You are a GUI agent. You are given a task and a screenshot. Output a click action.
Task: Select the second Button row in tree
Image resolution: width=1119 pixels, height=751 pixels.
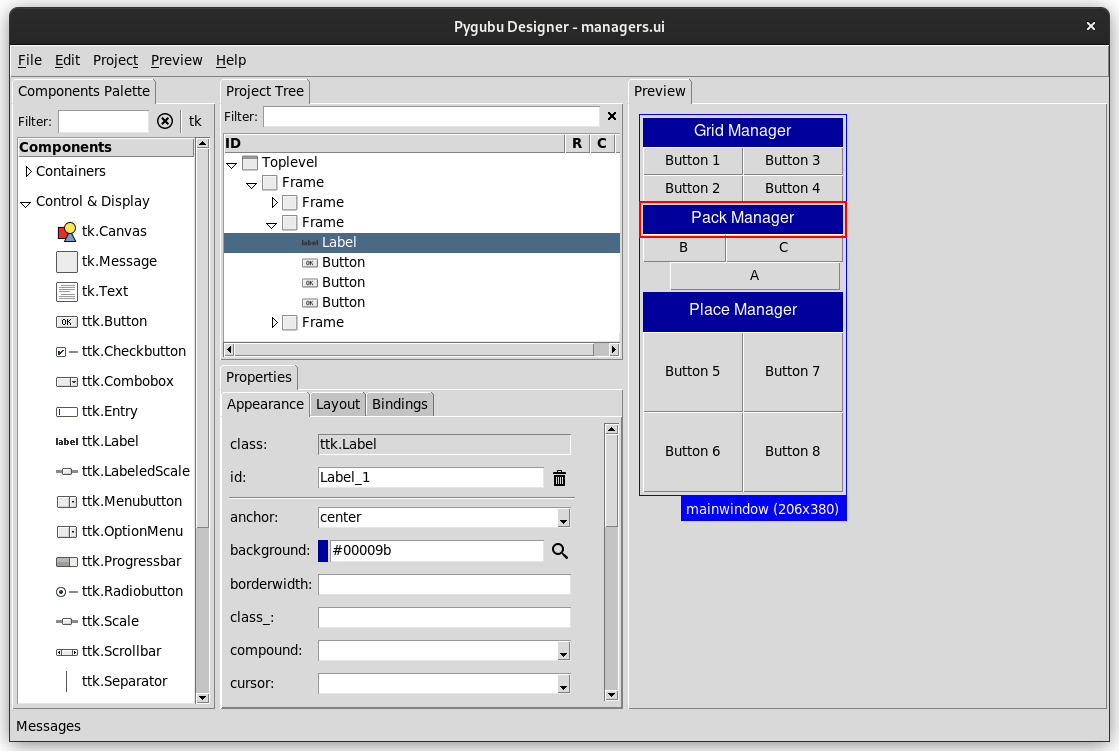(422, 283)
